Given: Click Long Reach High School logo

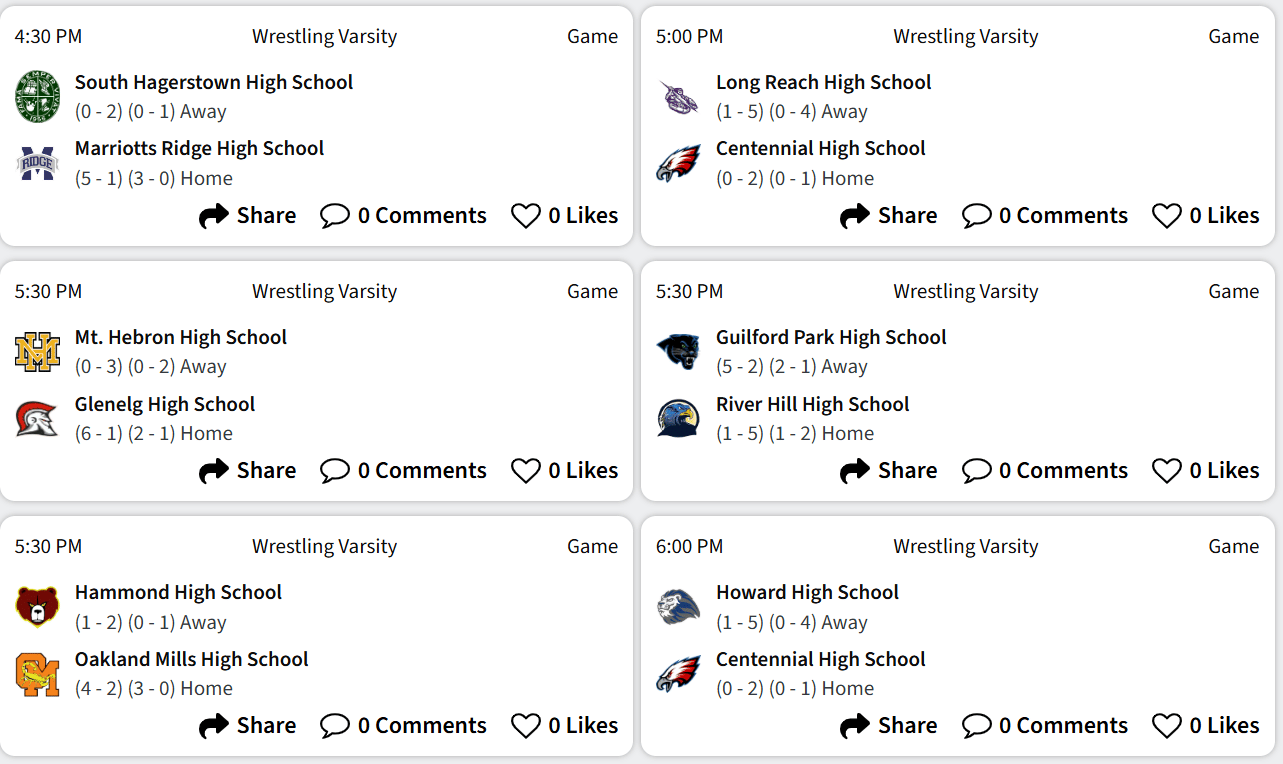Looking at the screenshot, I should 678,97.
